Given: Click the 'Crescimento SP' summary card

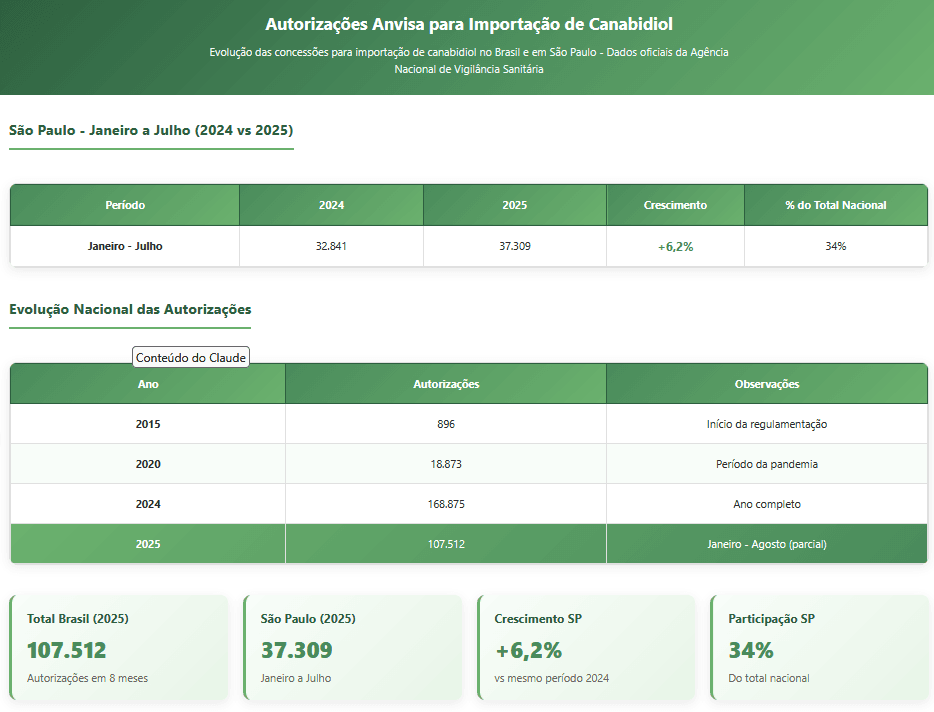Looking at the screenshot, I should (586, 647).
